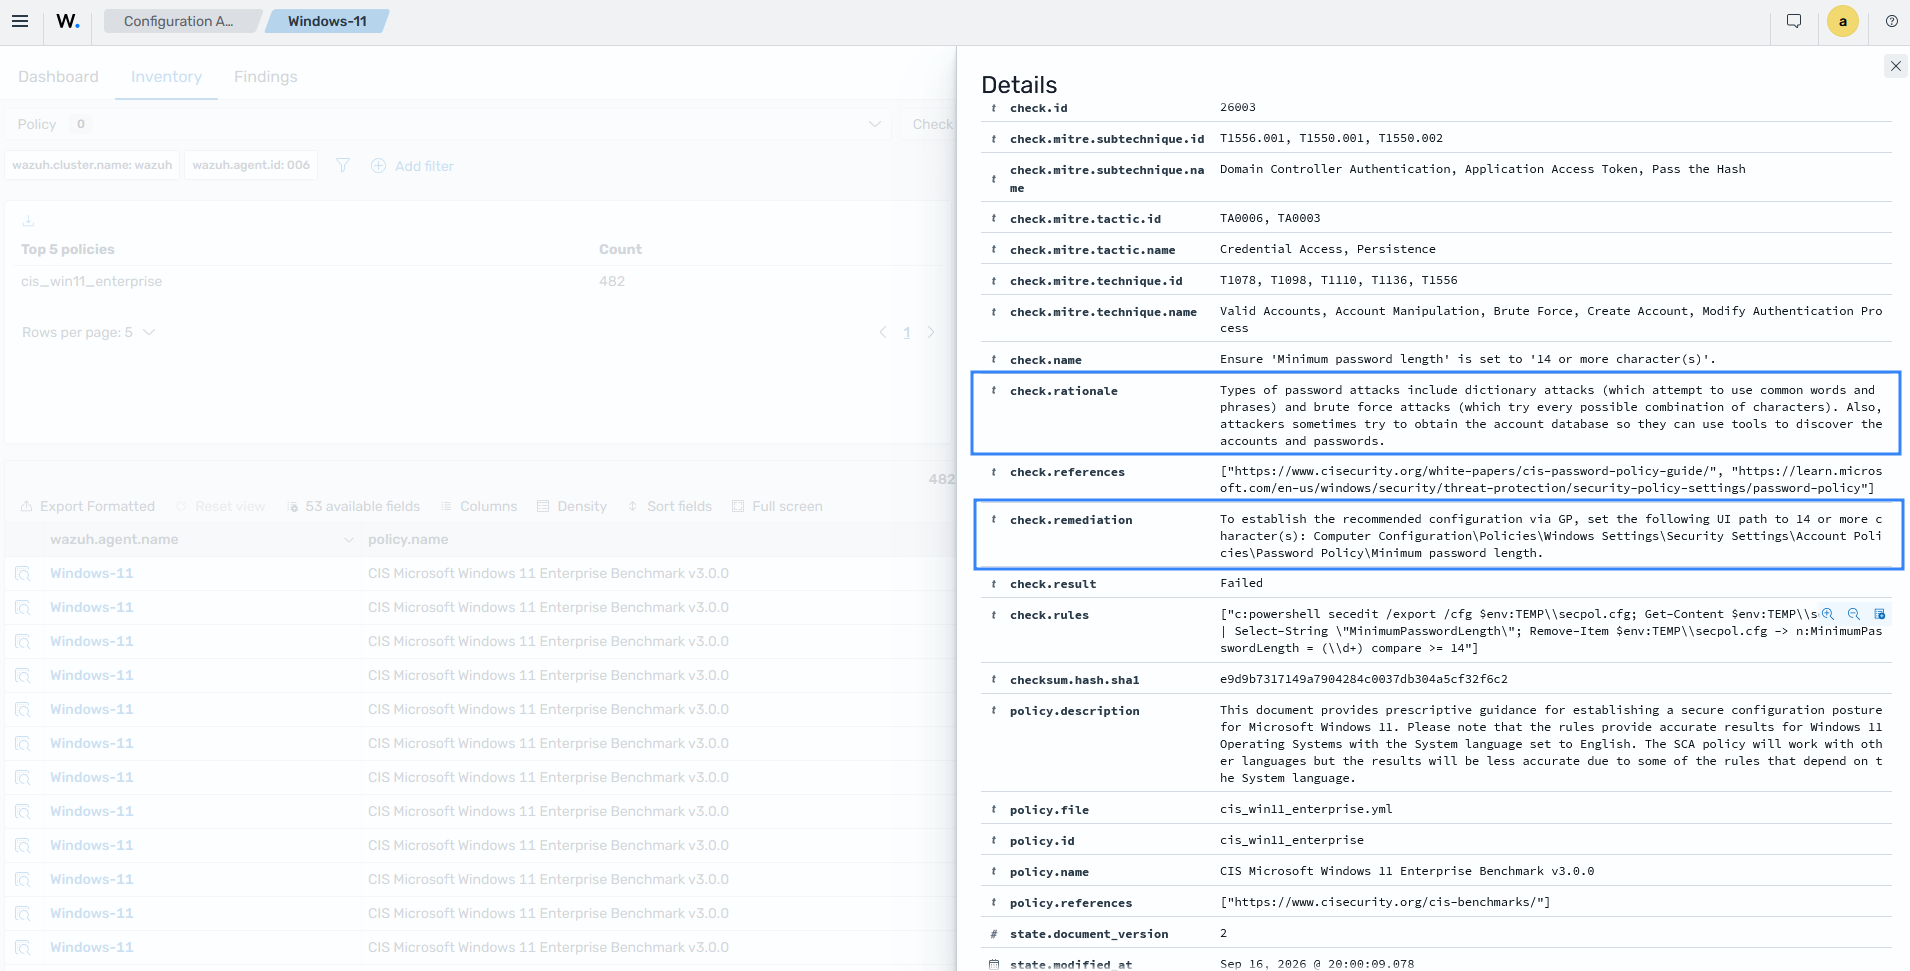Click the checksum.hash.sha1 value
The height and width of the screenshot is (971, 1910).
pyautogui.click(x=1364, y=679)
